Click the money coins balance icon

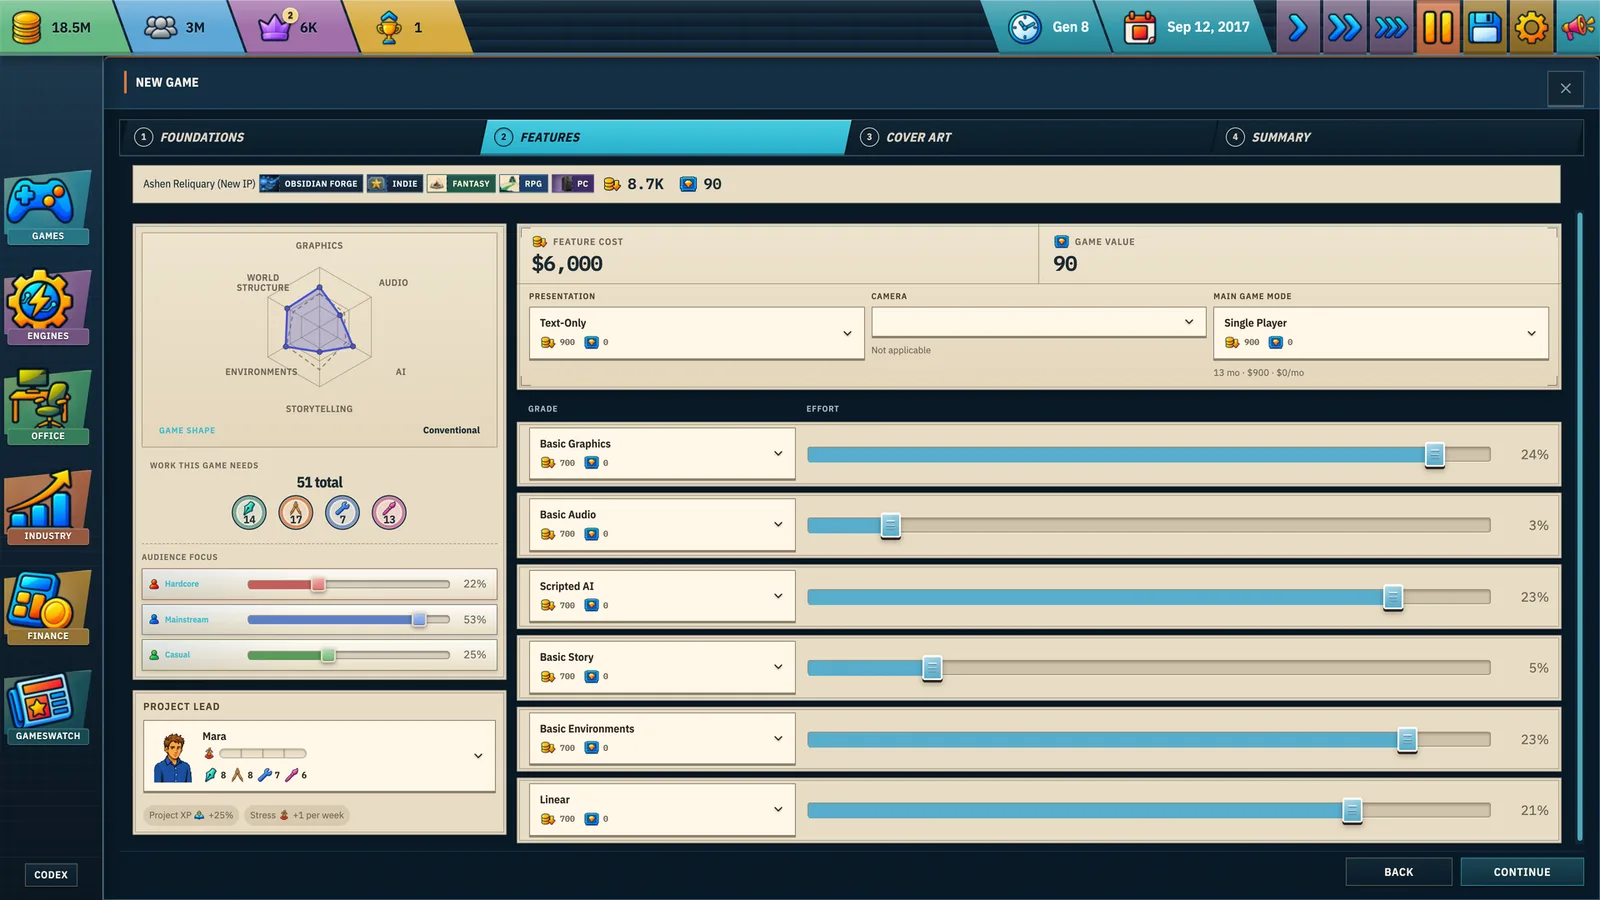(27, 27)
